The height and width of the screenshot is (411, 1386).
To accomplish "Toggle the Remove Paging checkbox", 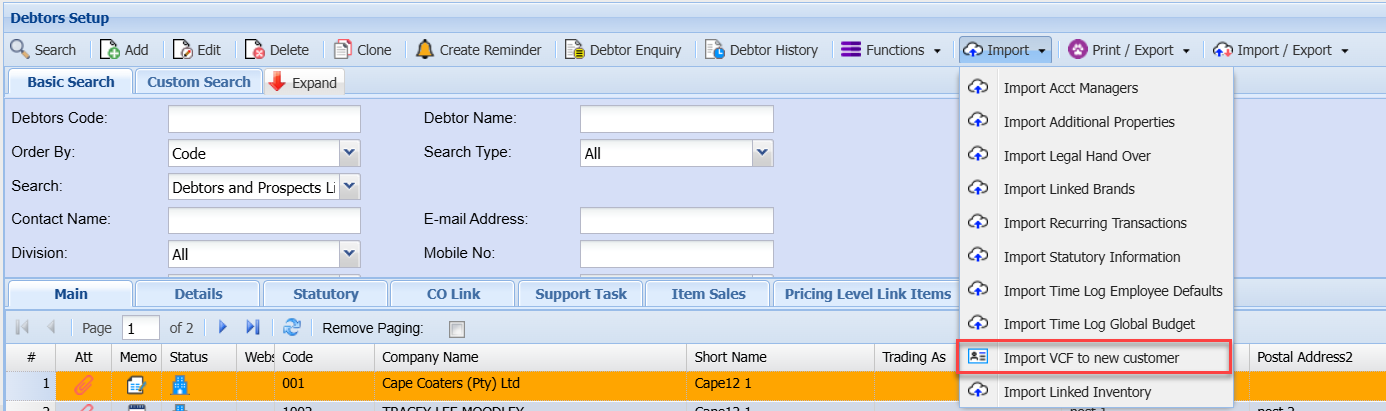I will [457, 328].
